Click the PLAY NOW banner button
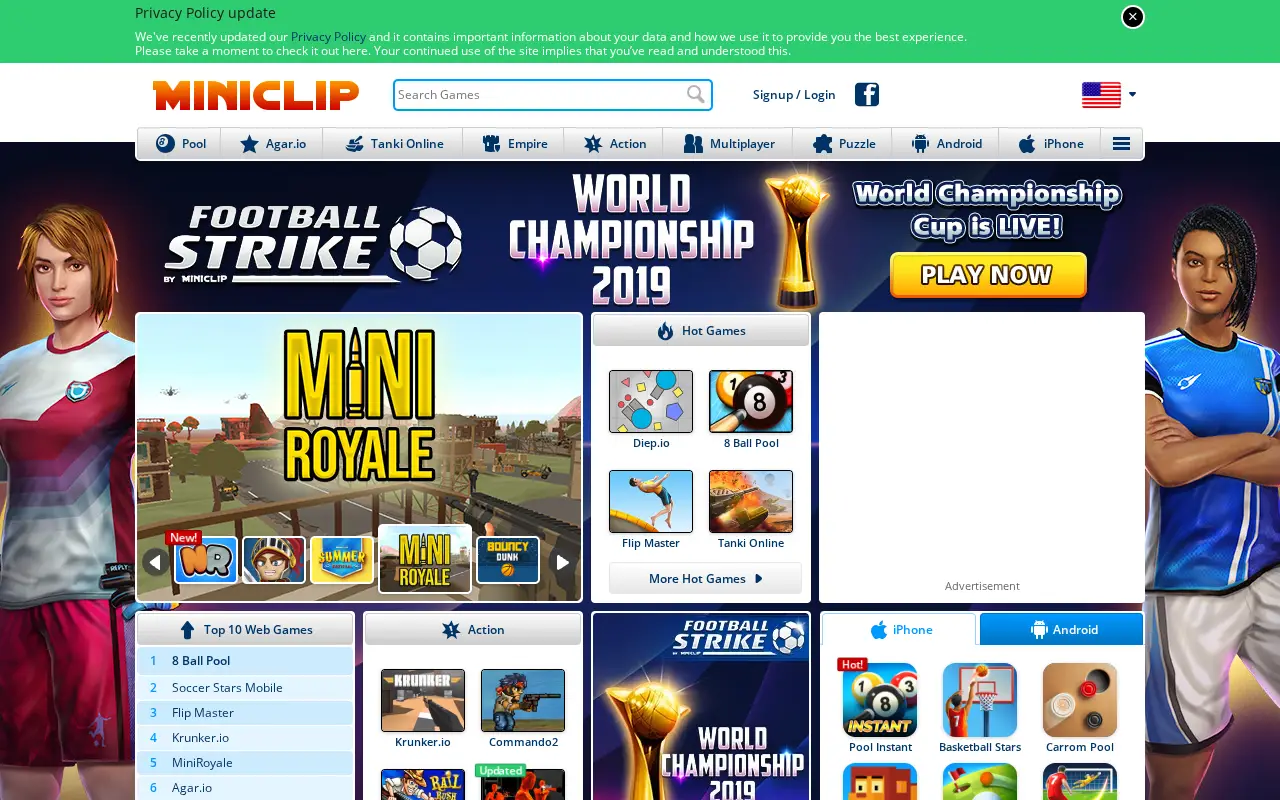The height and width of the screenshot is (800, 1280). (988, 275)
